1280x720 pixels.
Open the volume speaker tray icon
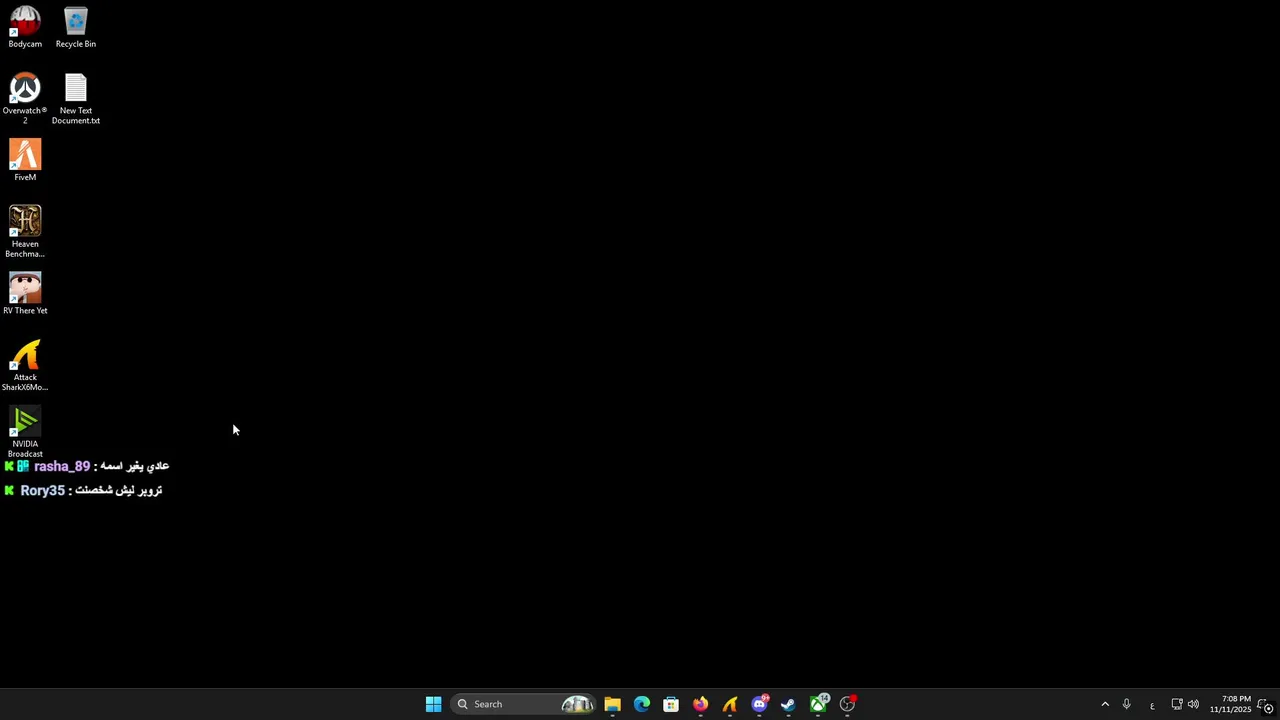tap(1193, 704)
